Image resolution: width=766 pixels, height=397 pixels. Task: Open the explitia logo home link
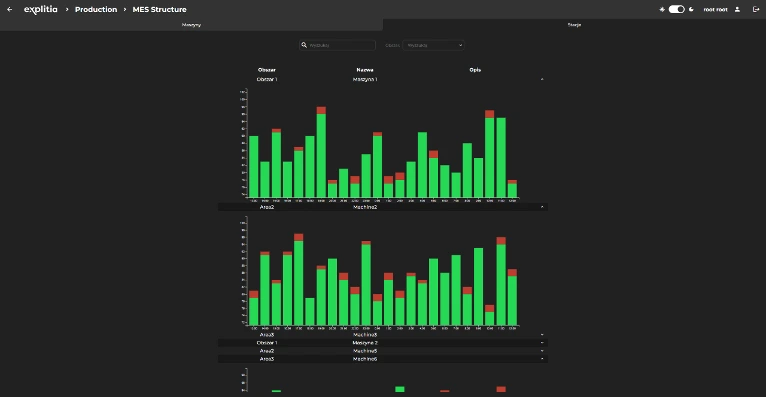pyautogui.click(x=41, y=9)
